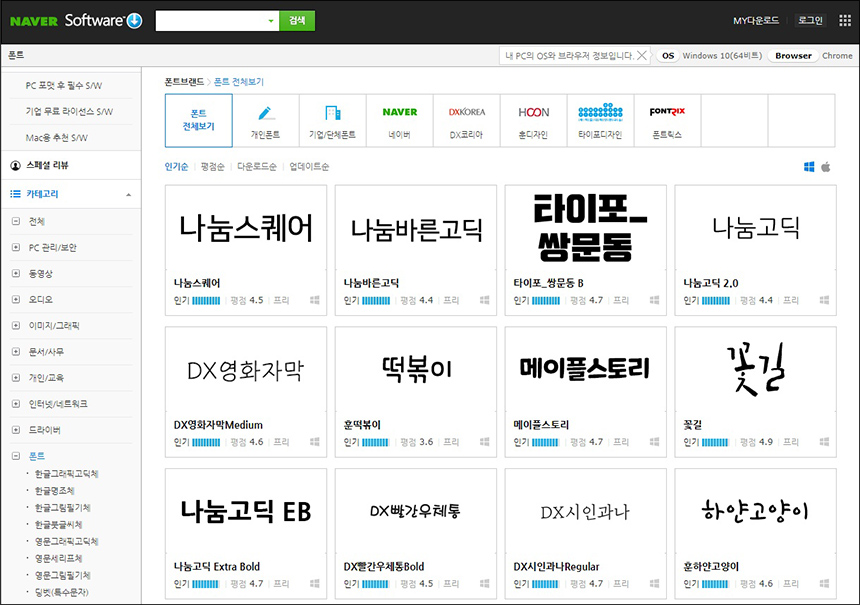Open the 나눔스퀘어 font preview thumbnail
The image size is (860, 605).
(x=246, y=228)
